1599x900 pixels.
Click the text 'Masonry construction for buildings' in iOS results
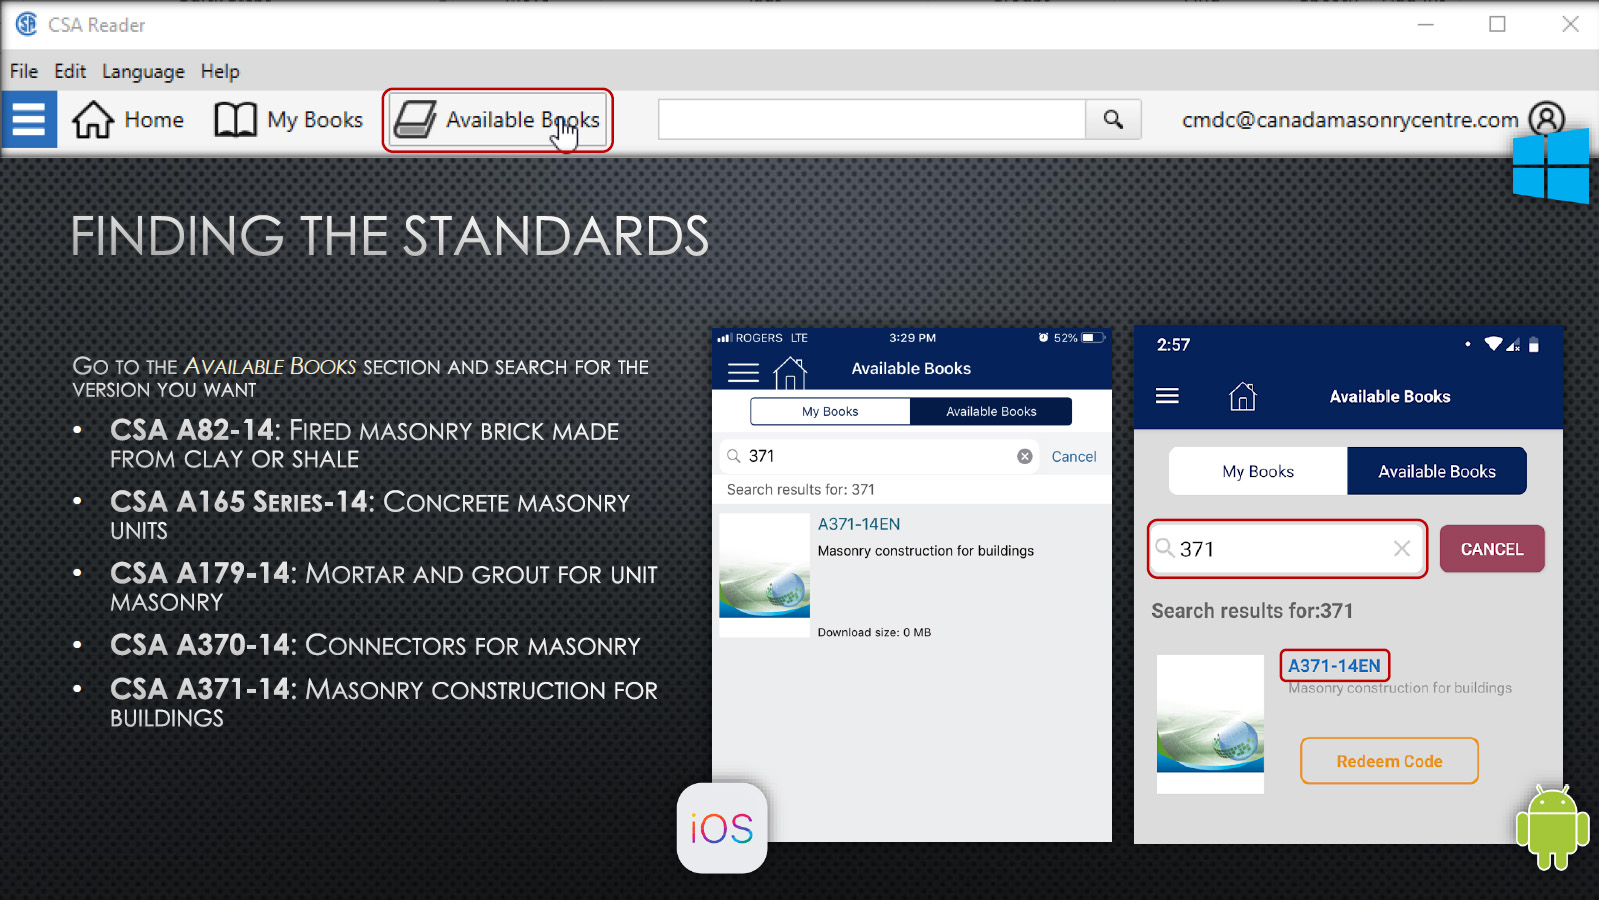(x=926, y=551)
